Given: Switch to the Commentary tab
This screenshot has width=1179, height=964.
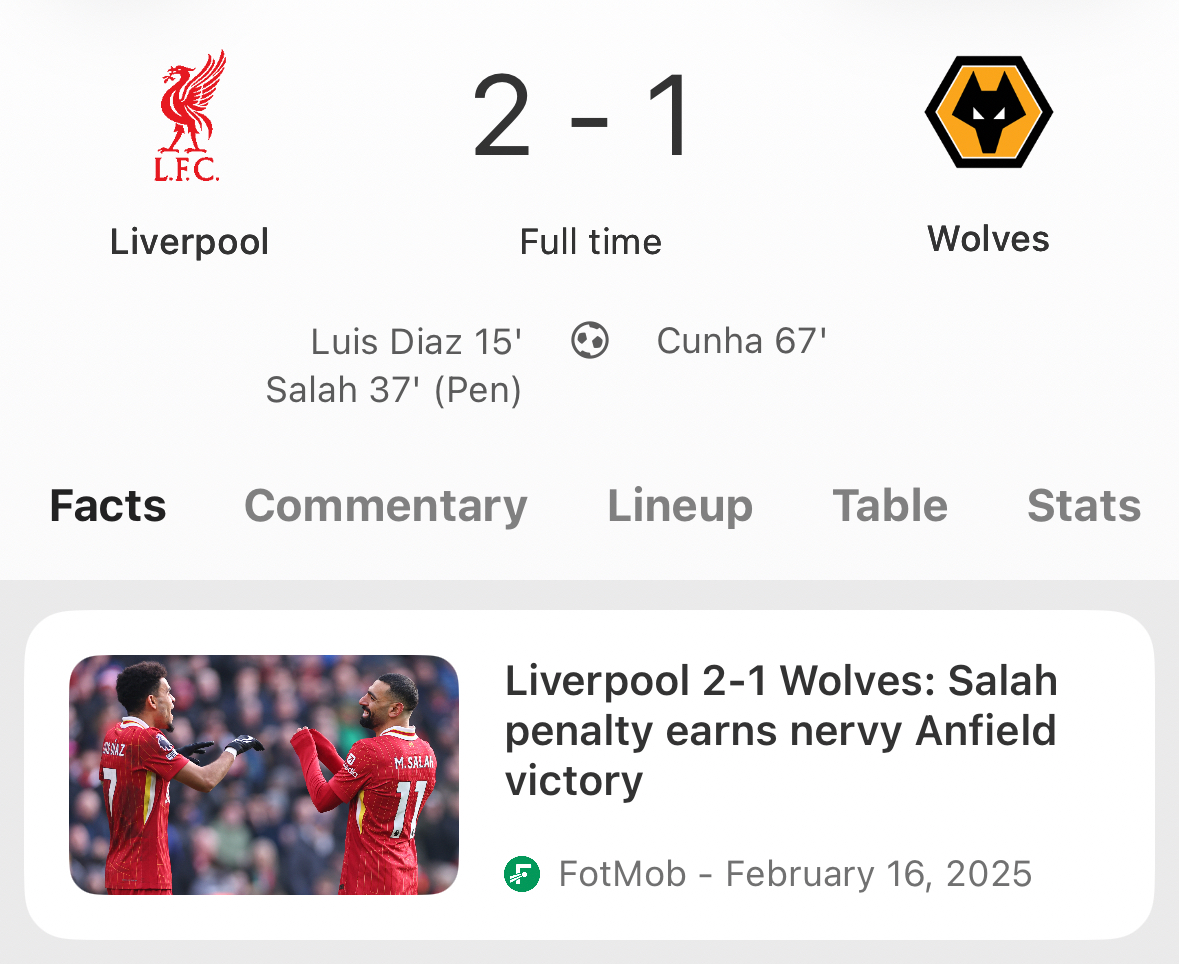Looking at the screenshot, I should click(386, 506).
